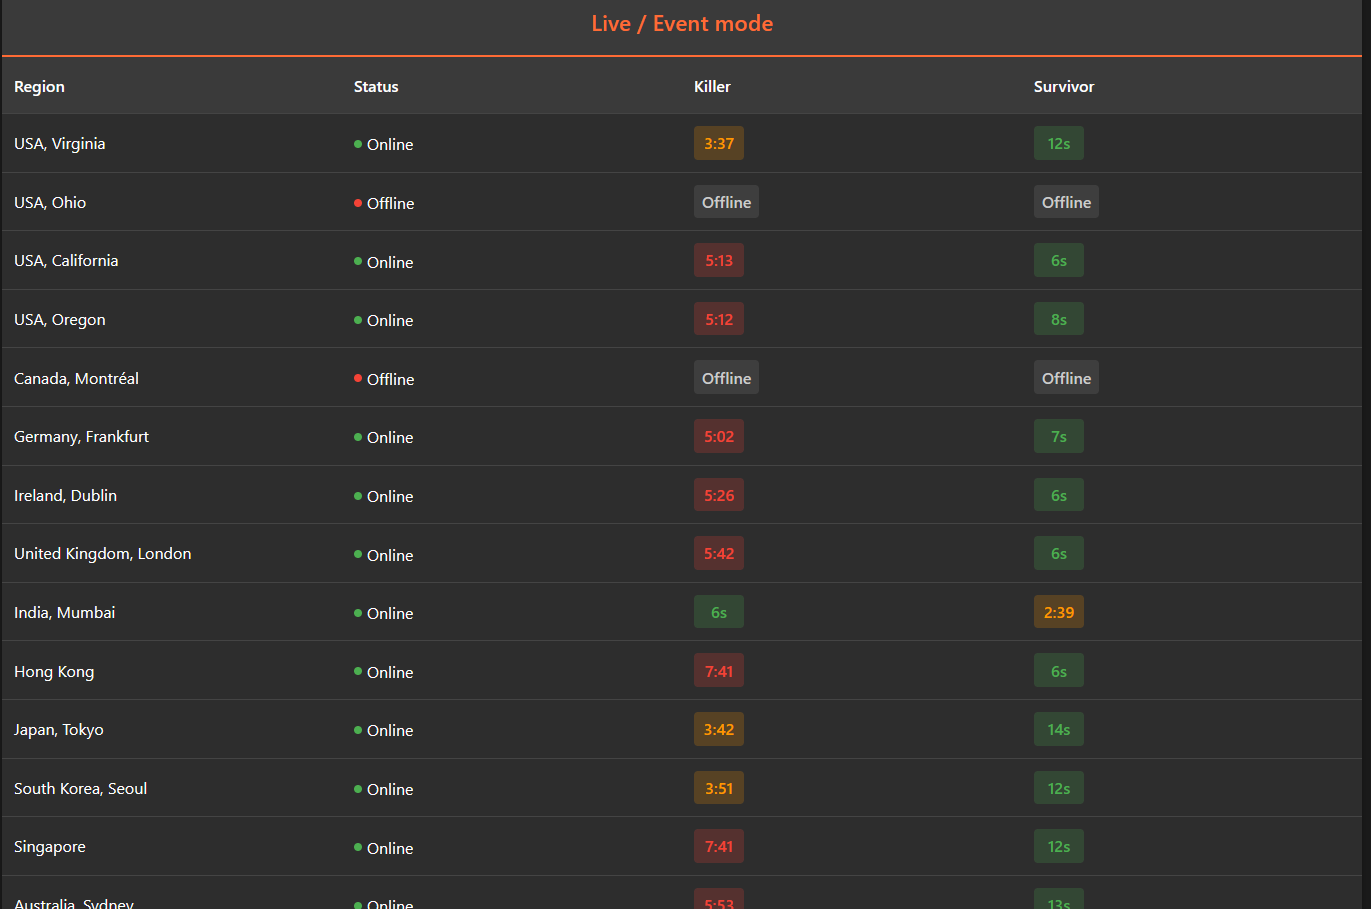Select the Offline killer badge for Montréal

pyautogui.click(x=726, y=378)
